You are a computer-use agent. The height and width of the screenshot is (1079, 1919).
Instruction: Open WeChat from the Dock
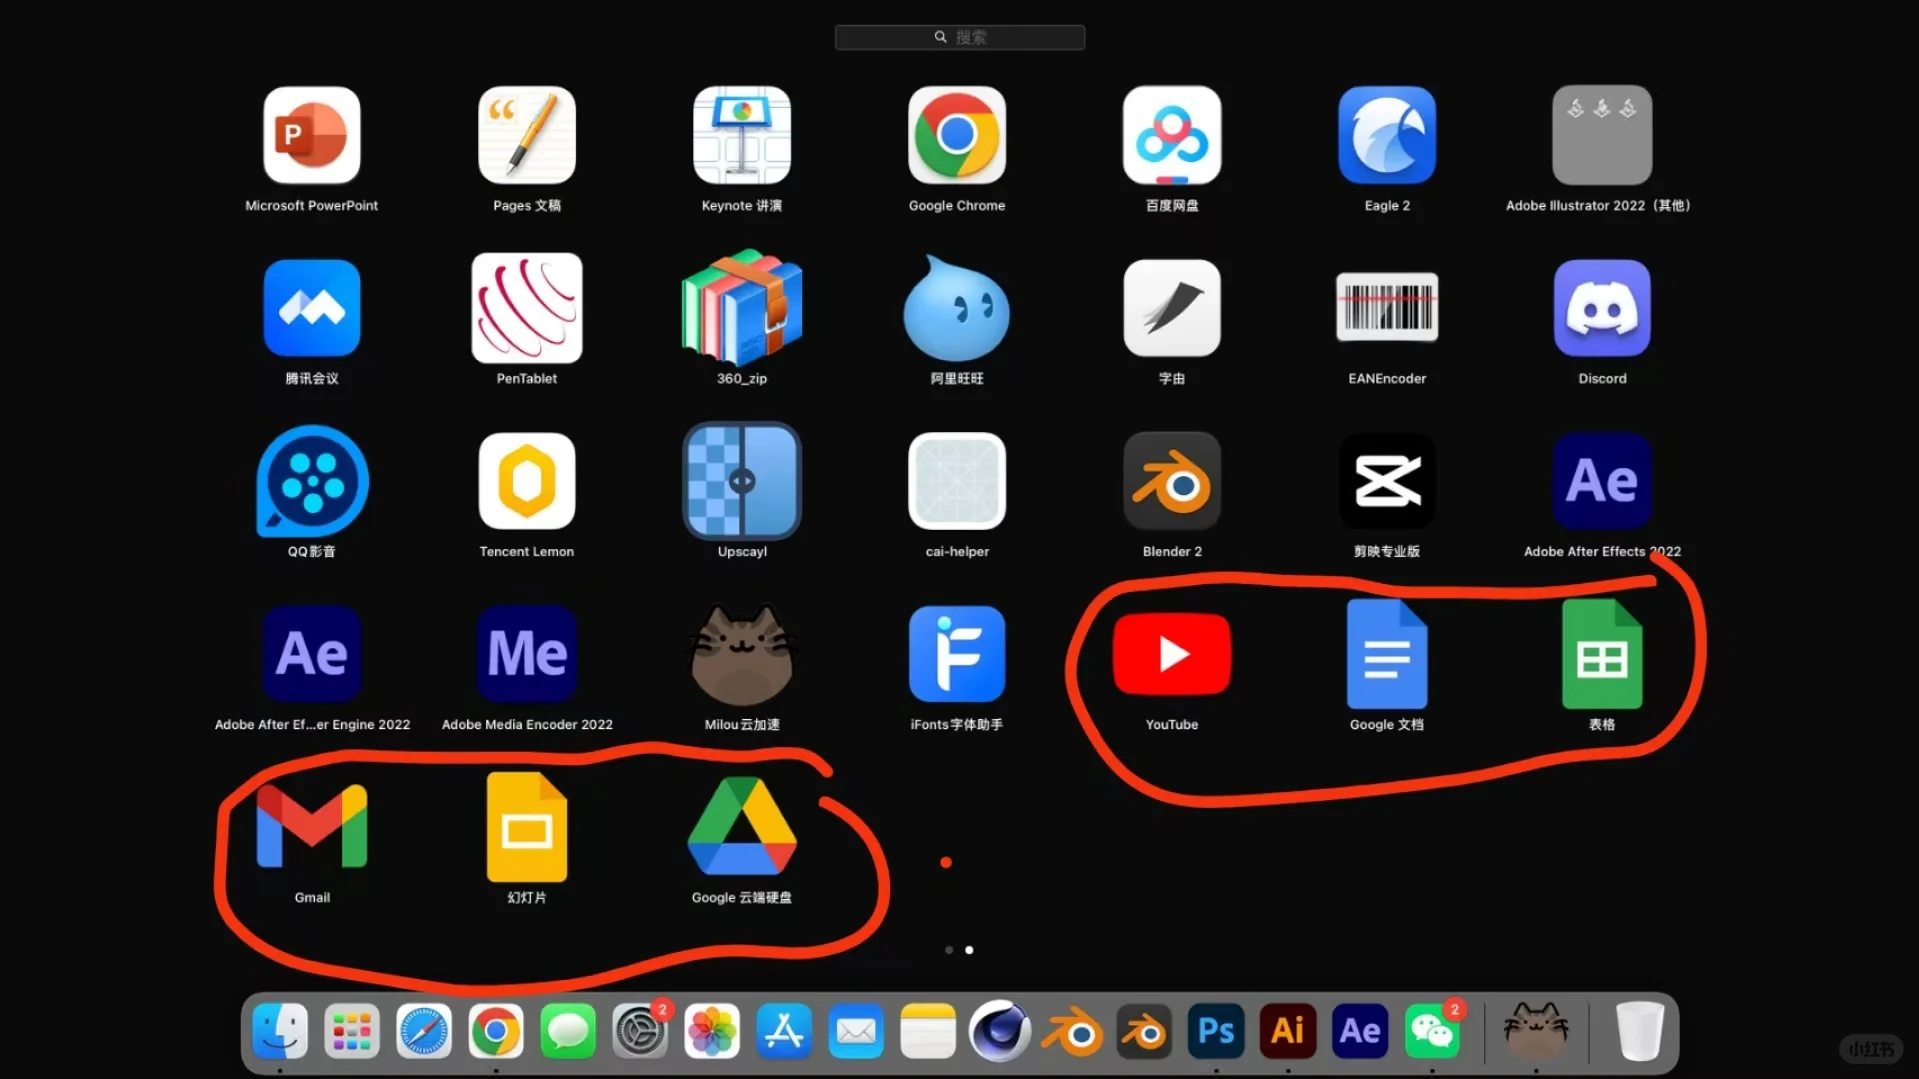(x=1432, y=1031)
